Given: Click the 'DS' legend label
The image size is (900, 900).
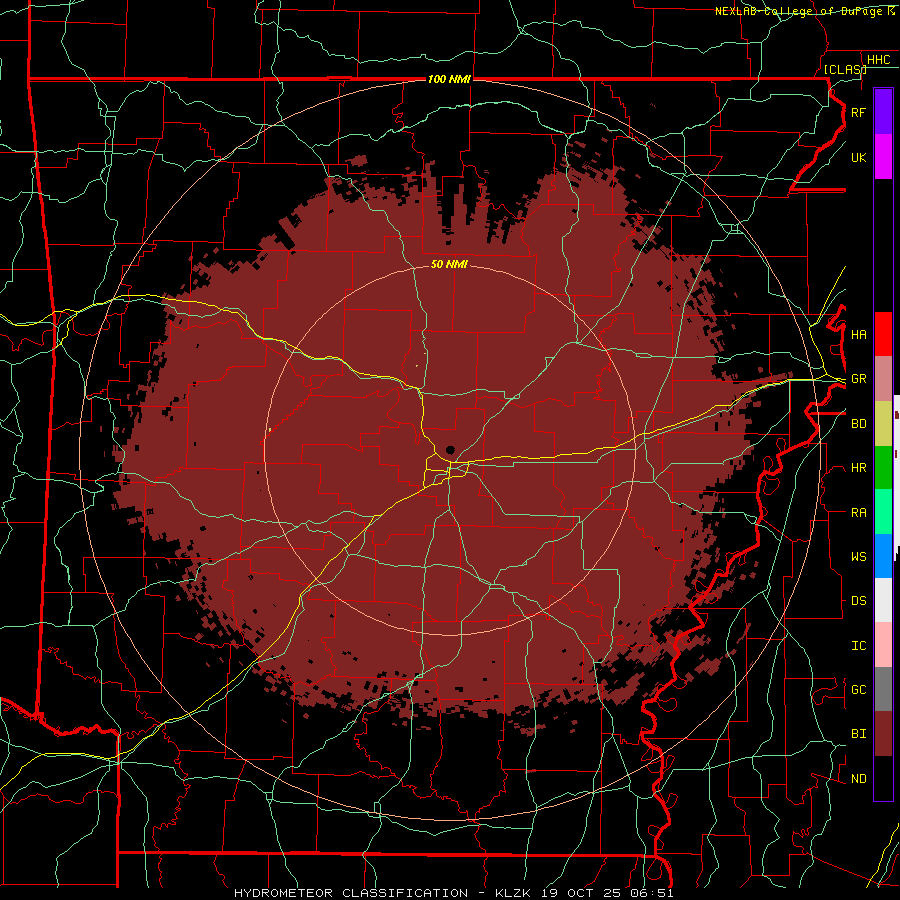Looking at the screenshot, I should click(858, 601).
